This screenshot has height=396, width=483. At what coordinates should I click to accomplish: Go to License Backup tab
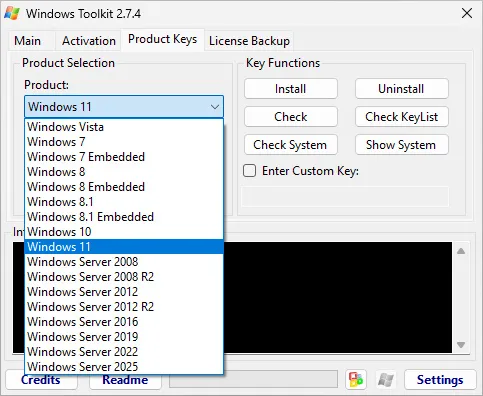249,41
